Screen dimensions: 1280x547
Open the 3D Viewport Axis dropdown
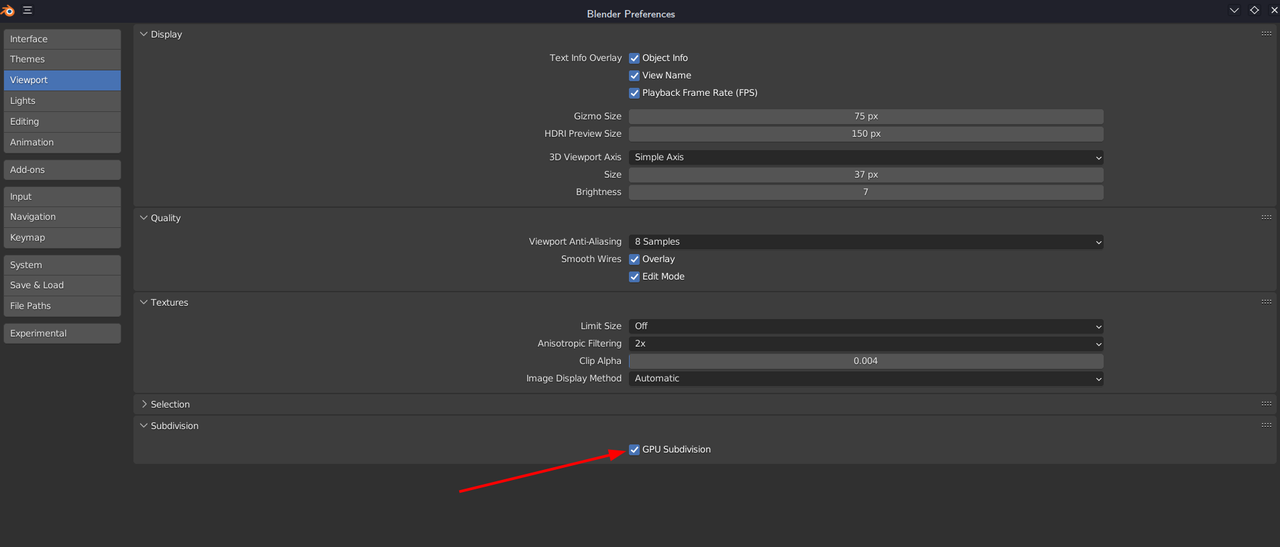866,157
